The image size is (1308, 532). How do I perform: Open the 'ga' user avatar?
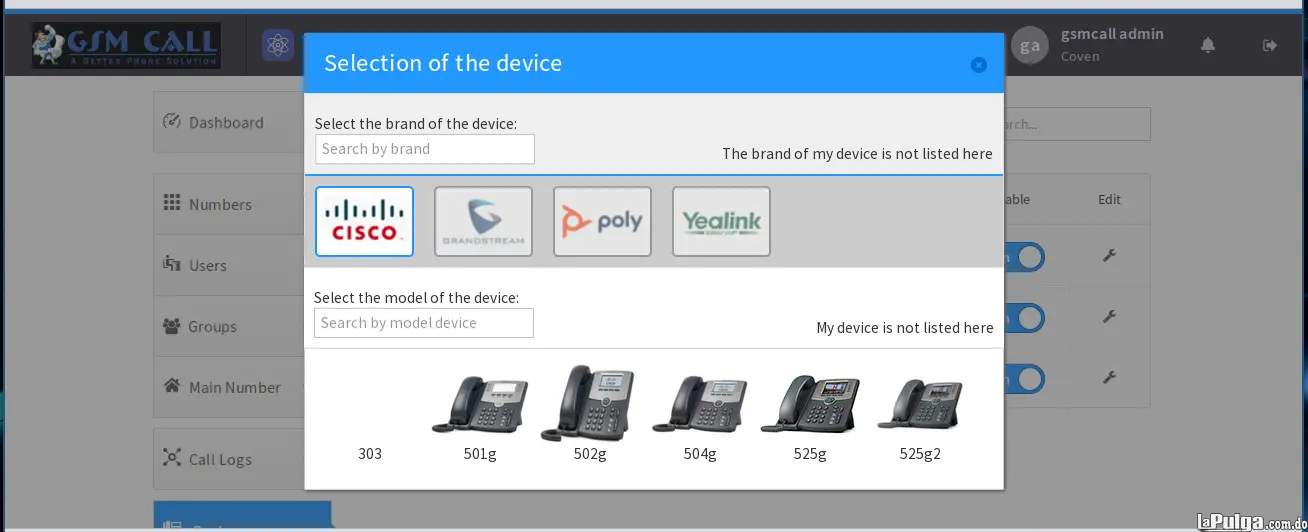[x=1030, y=45]
